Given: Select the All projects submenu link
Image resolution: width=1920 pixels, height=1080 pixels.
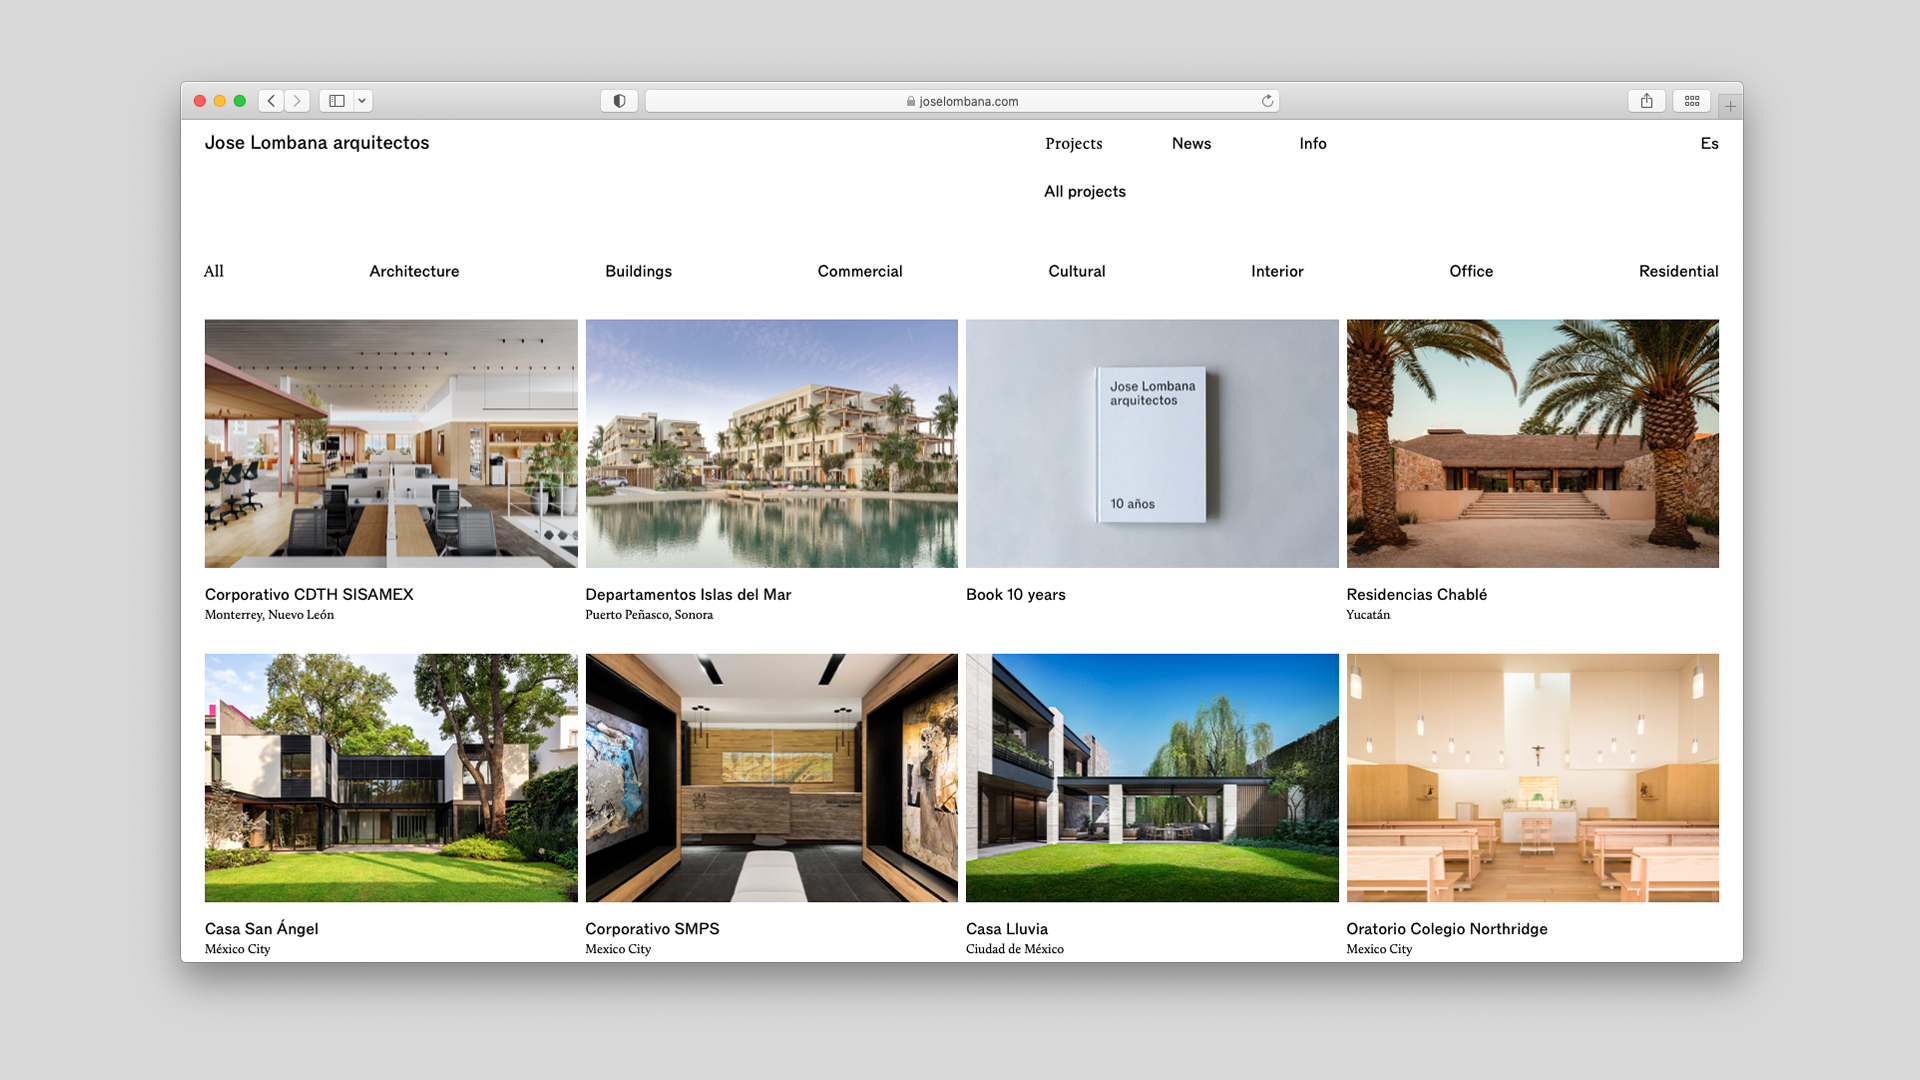Looking at the screenshot, I should click(1085, 192).
